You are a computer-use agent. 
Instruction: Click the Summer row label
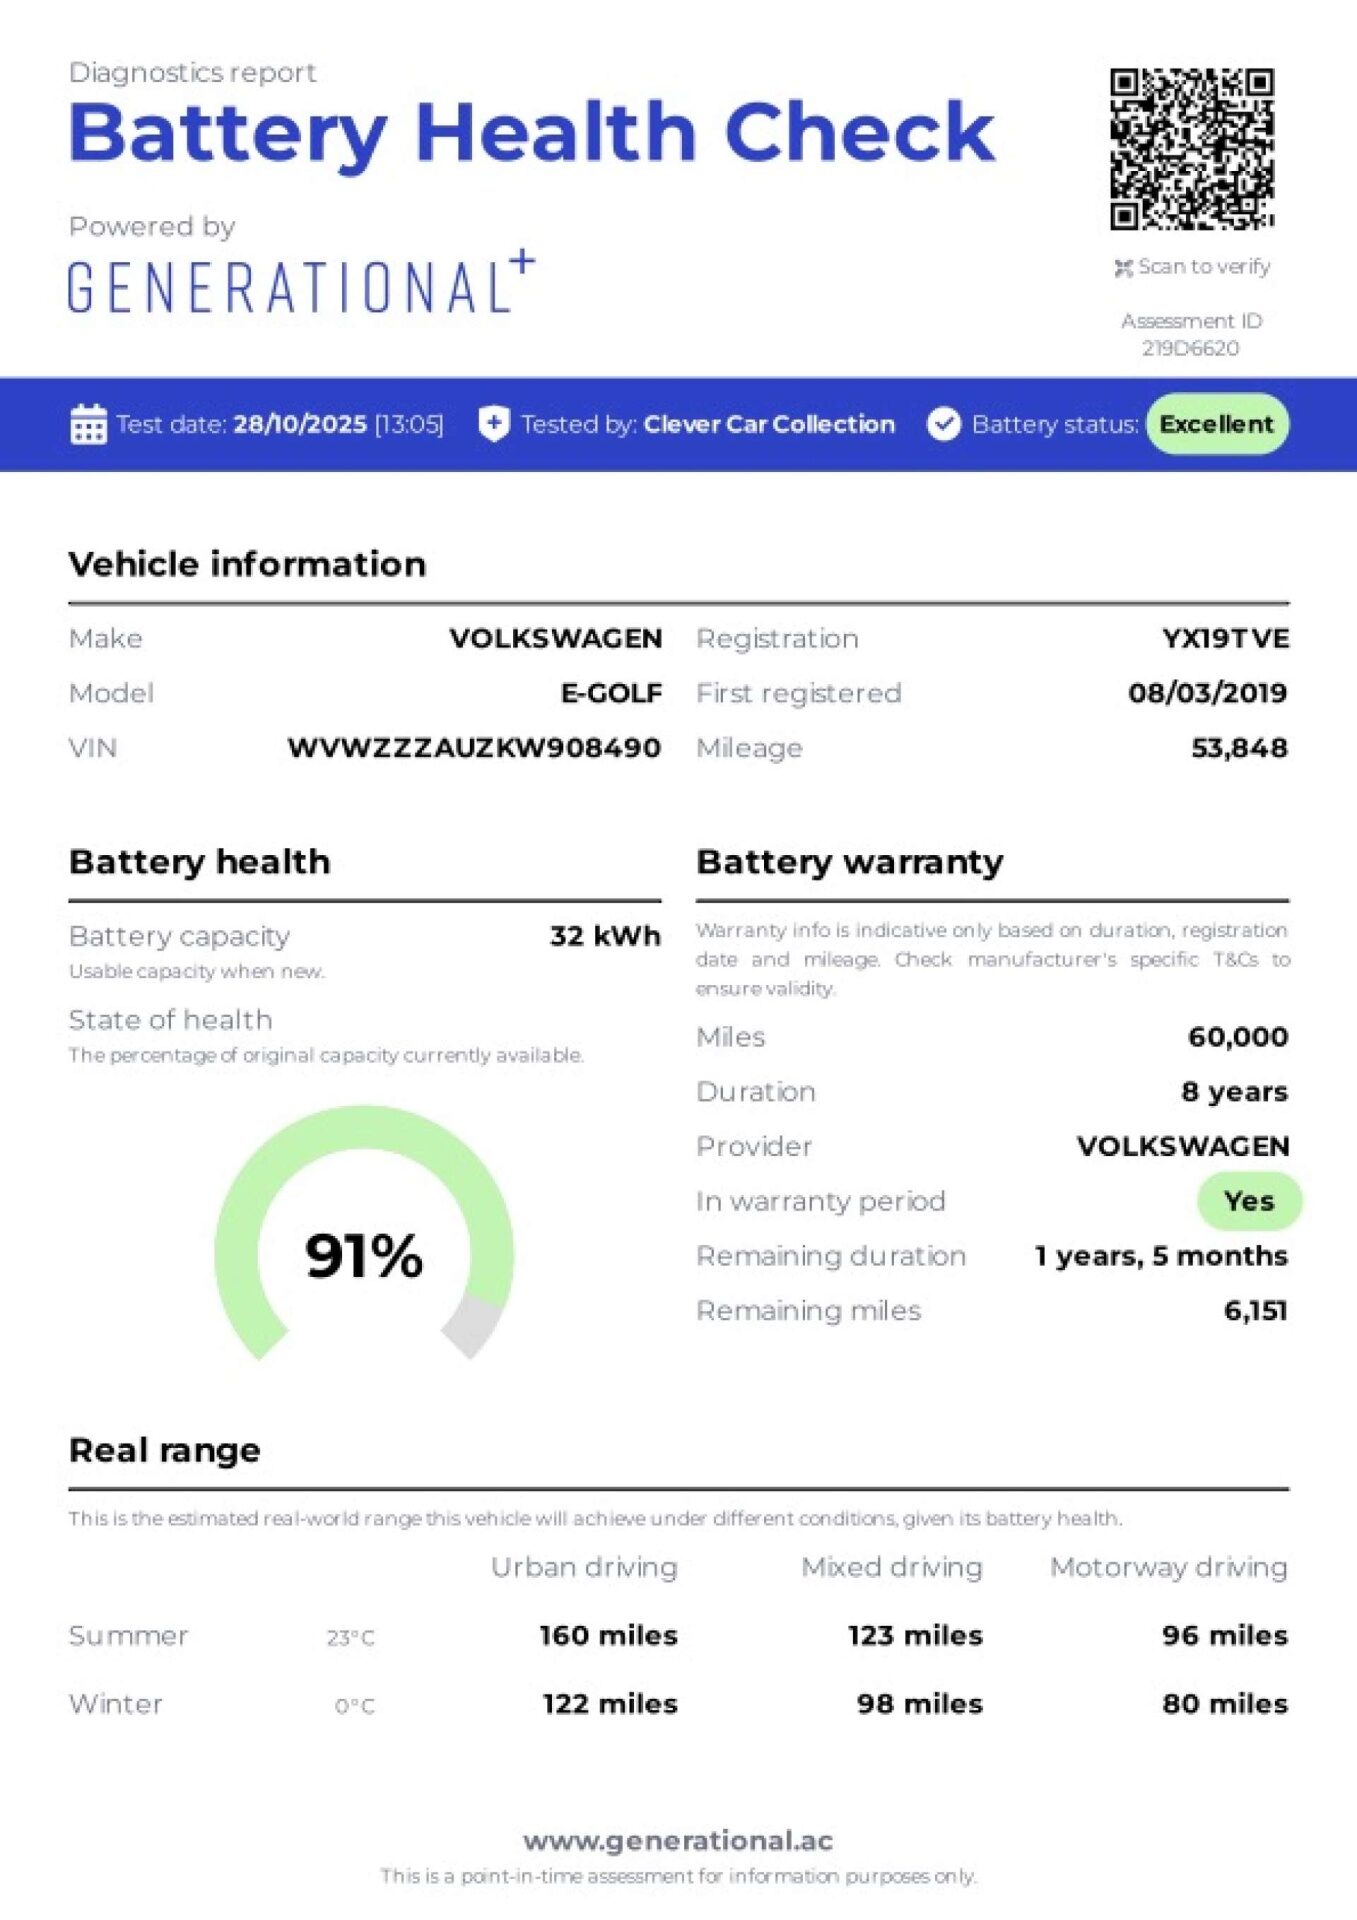tap(128, 1636)
